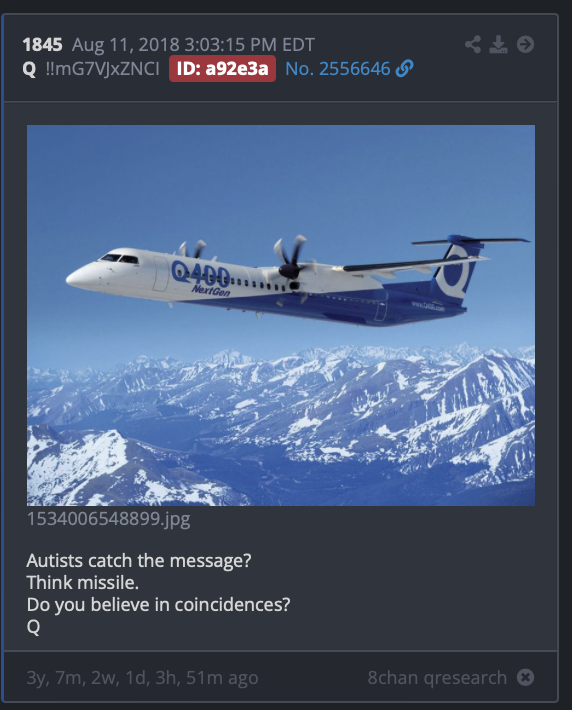Click the circled X beside 8chan qresearch

[x=525, y=677]
